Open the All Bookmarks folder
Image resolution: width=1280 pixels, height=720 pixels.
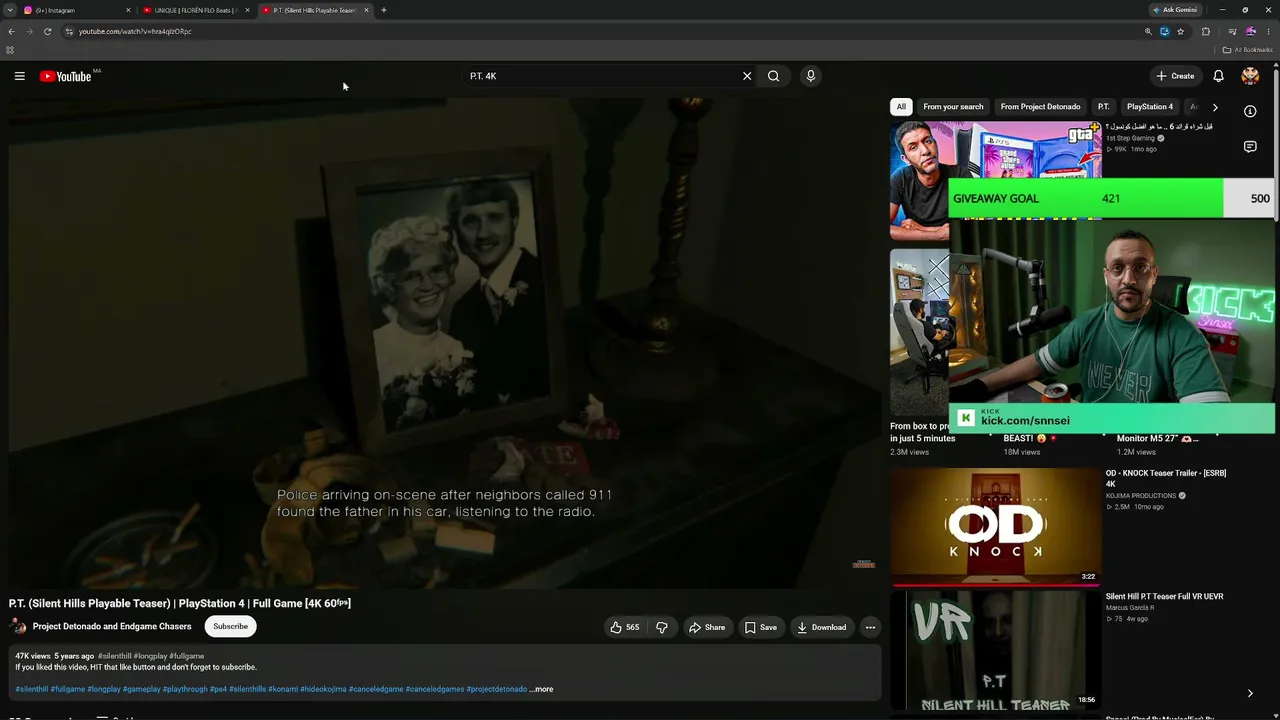[1247, 50]
